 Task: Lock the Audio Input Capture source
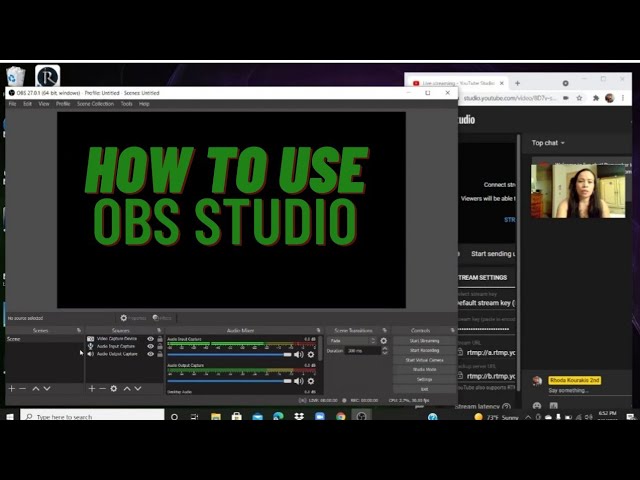160,346
